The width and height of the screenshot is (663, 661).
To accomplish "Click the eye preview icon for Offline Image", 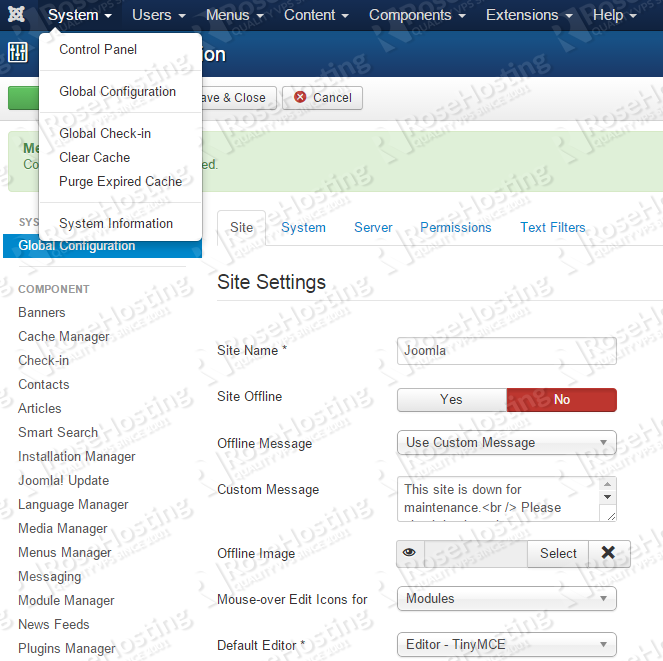I will pyautogui.click(x=409, y=553).
